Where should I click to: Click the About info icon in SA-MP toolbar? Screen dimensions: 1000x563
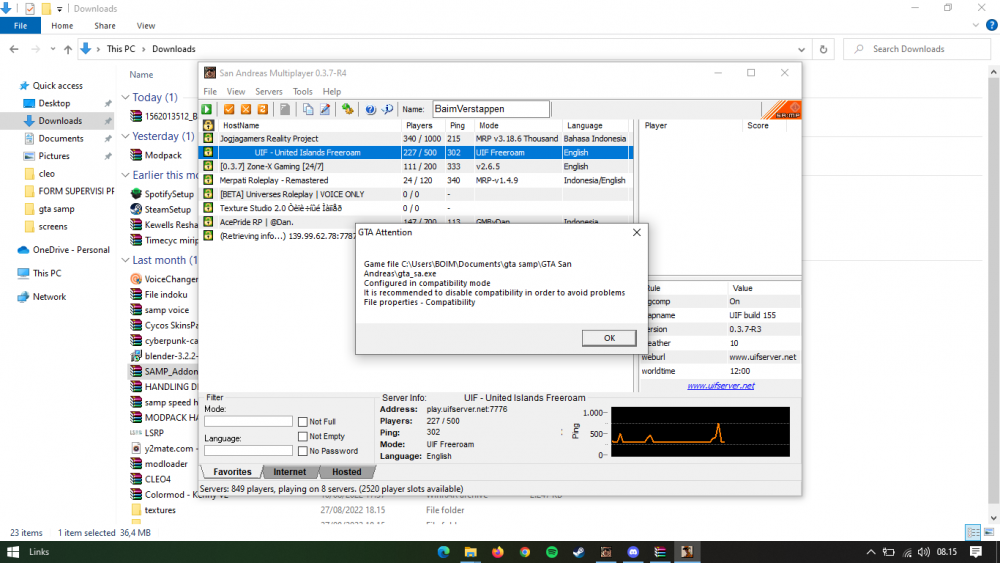[x=387, y=109]
